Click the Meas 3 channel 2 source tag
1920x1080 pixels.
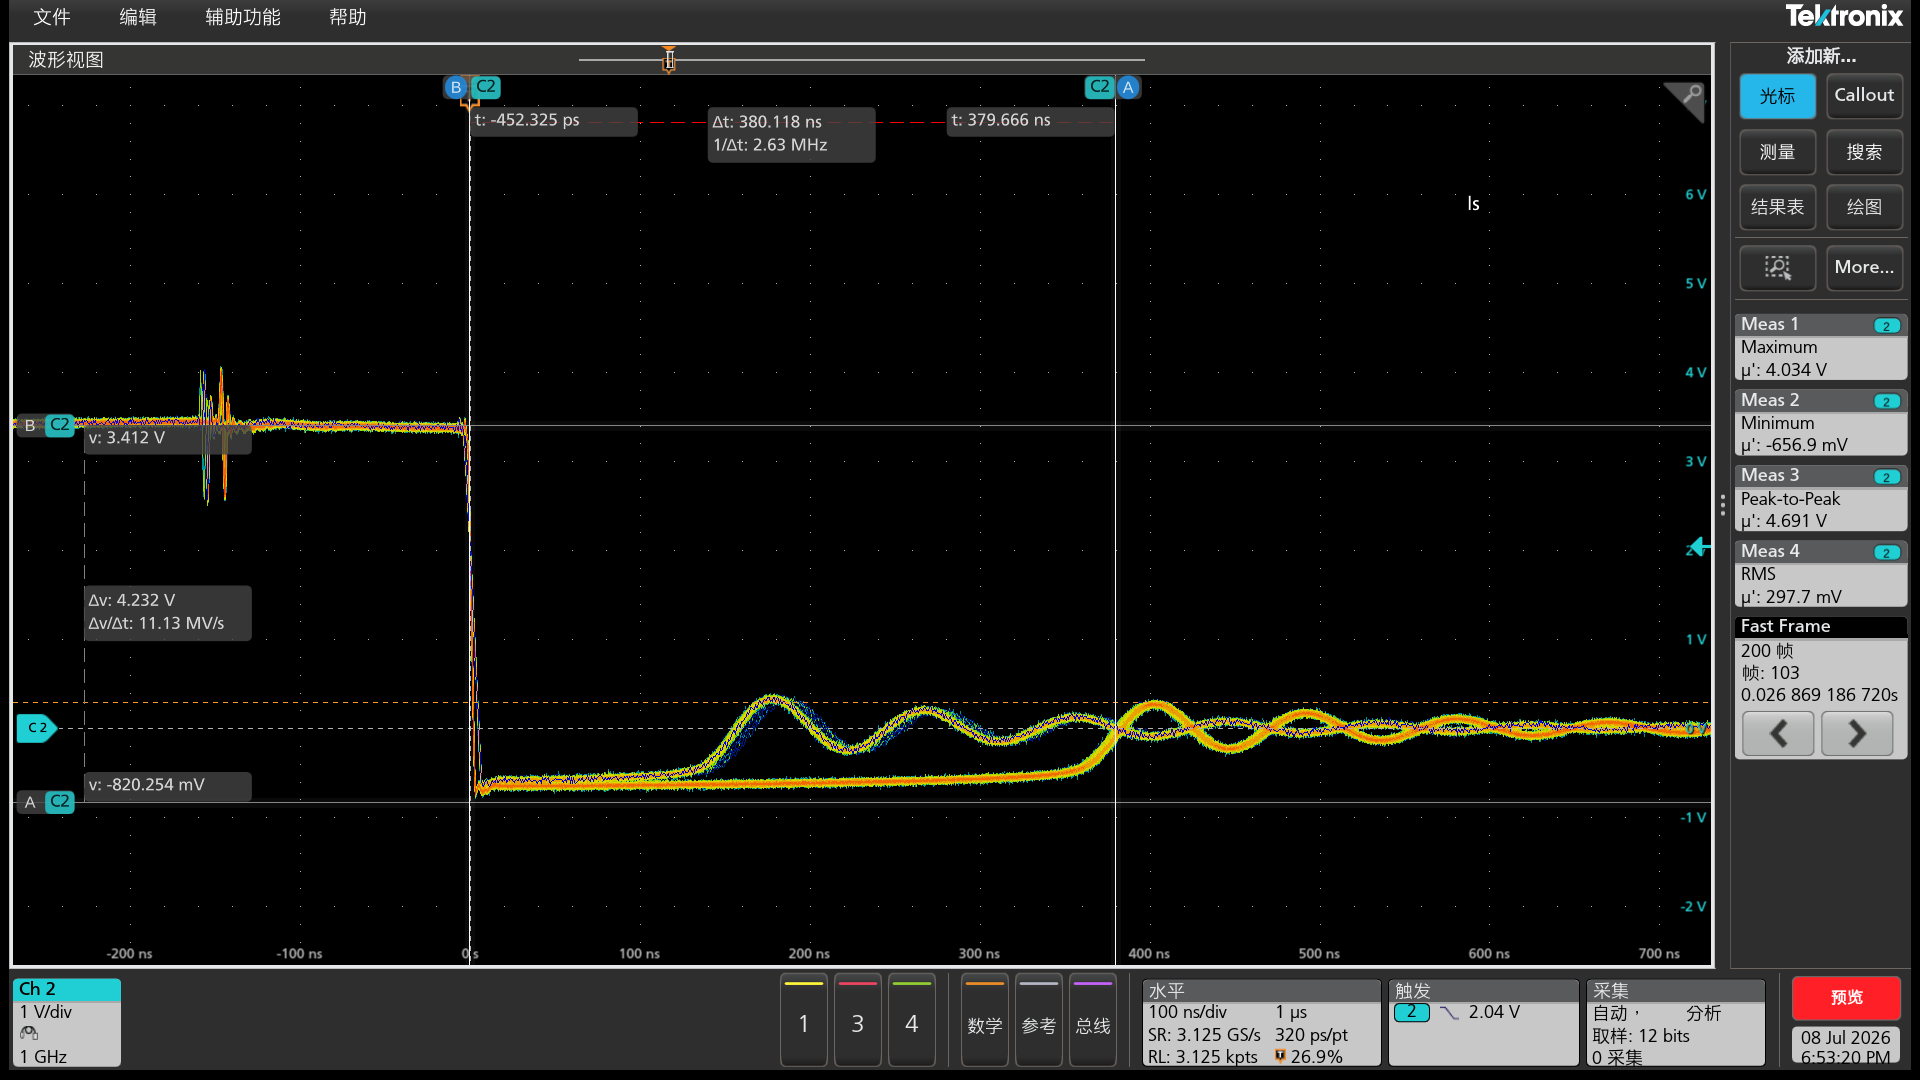[1886, 477]
